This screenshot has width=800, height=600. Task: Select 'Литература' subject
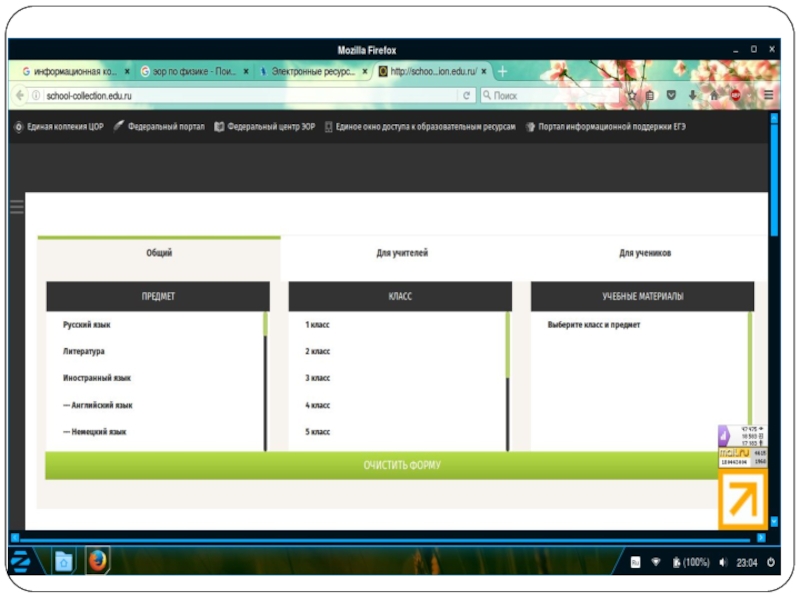(84, 352)
